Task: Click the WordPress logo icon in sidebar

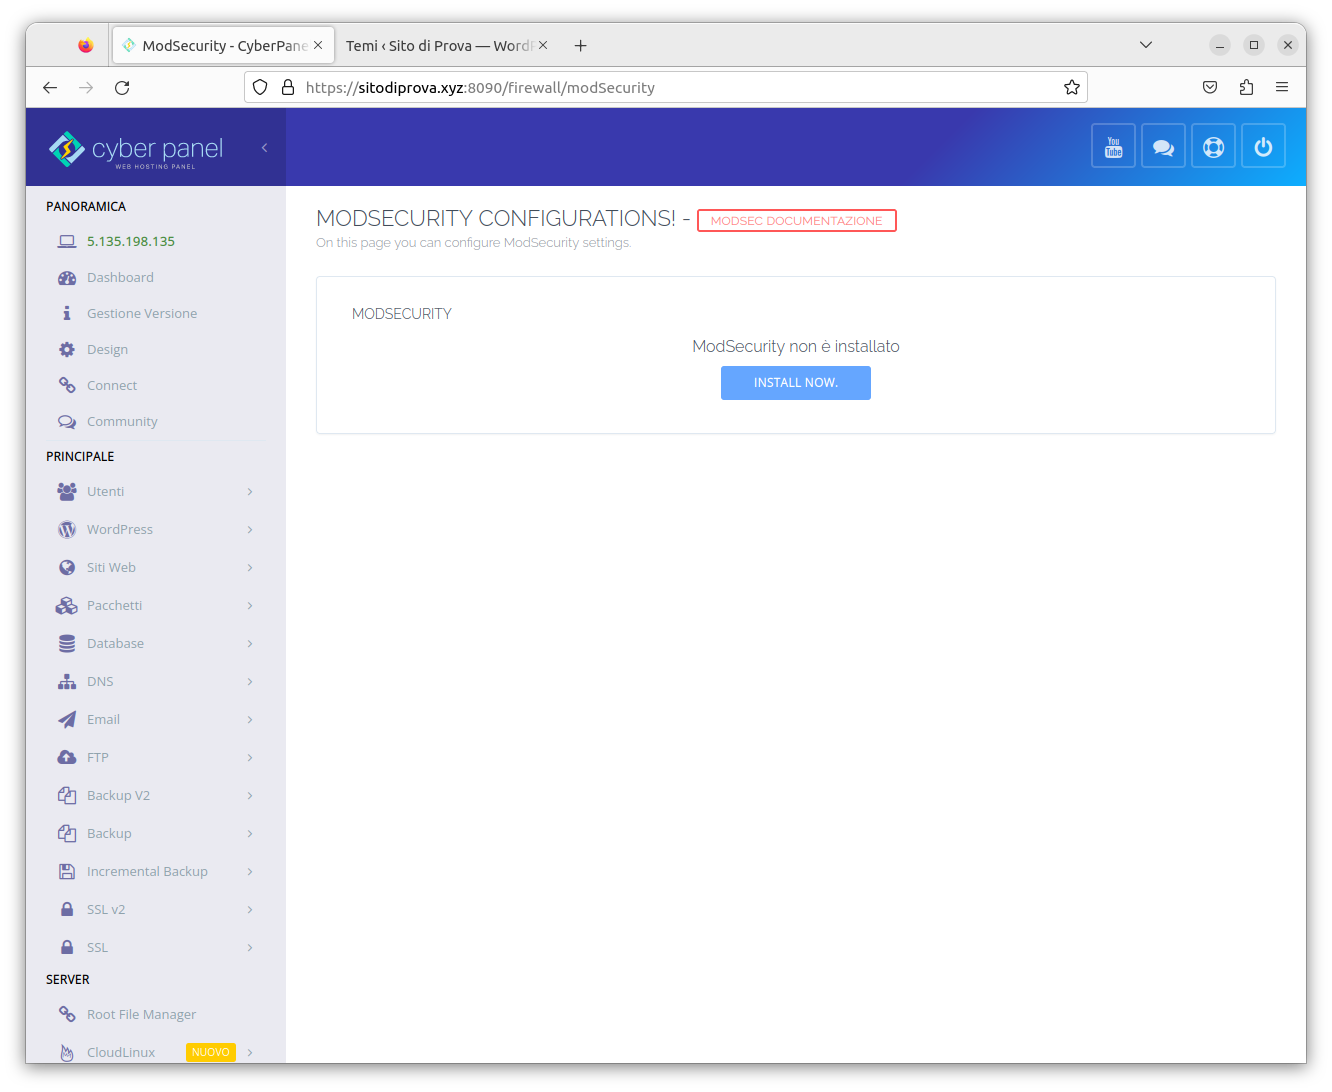Action: pyautogui.click(x=67, y=529)
